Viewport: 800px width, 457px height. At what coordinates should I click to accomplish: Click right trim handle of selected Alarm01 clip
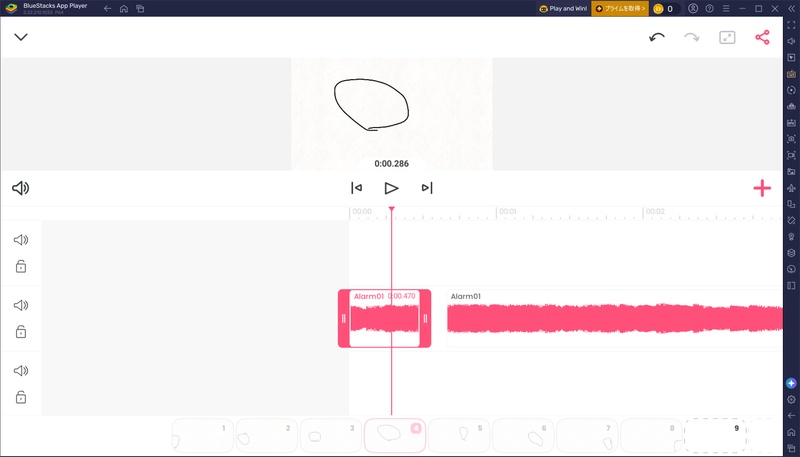(x=426, y=319)
